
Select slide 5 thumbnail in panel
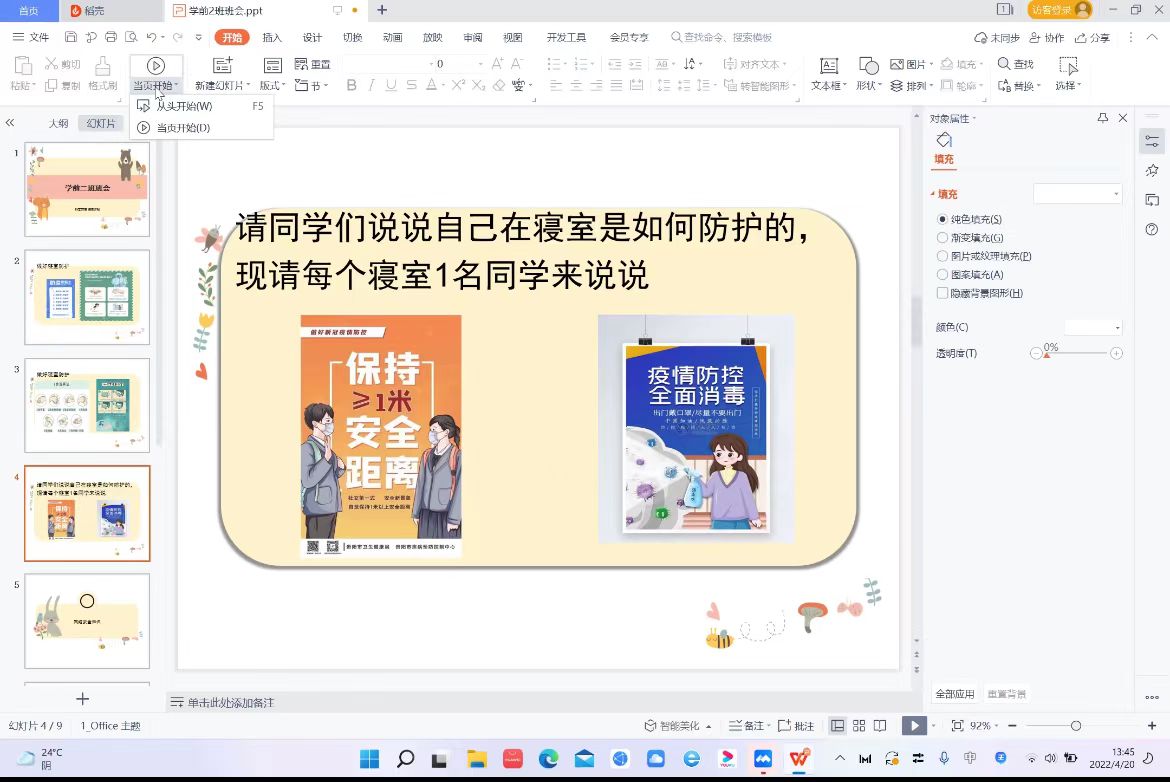click(x=87, y=620)
